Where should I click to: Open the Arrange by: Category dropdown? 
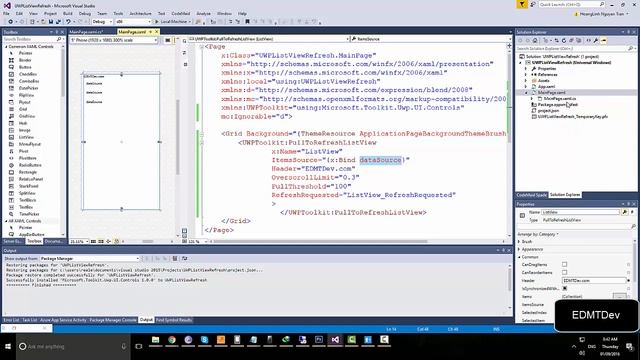tap(538, 234)
